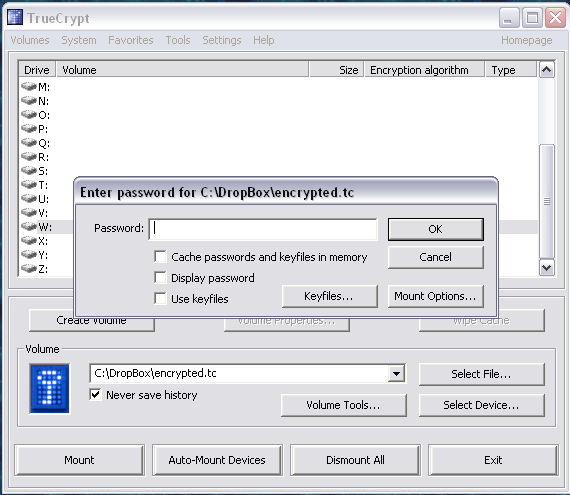The width and height of the screenshot is (570, 495).
Task: Sort by the Size column header
Action: tap(337, 69)
